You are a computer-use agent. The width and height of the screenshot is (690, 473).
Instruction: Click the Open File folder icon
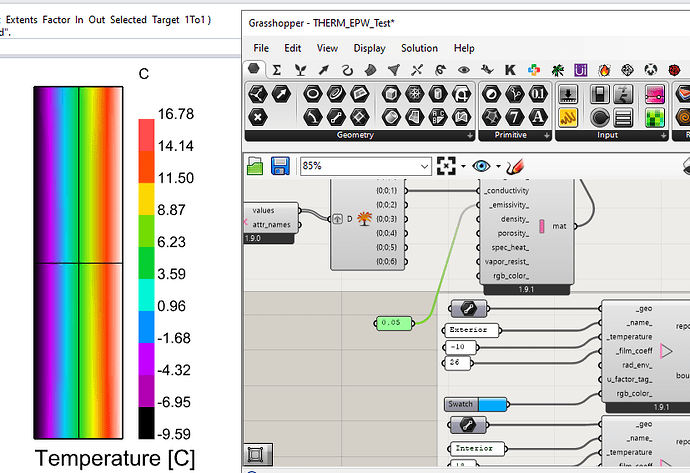tap(255, 166)
